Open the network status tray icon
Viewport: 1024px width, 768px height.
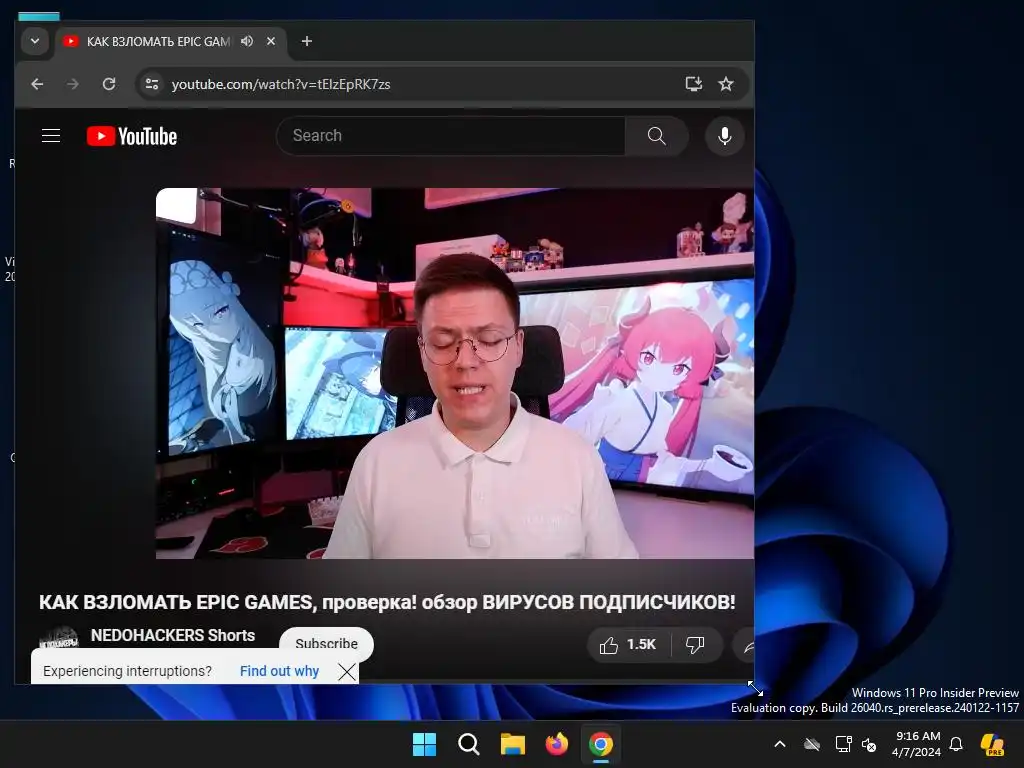pyautogui.click(x=843, y=744)
